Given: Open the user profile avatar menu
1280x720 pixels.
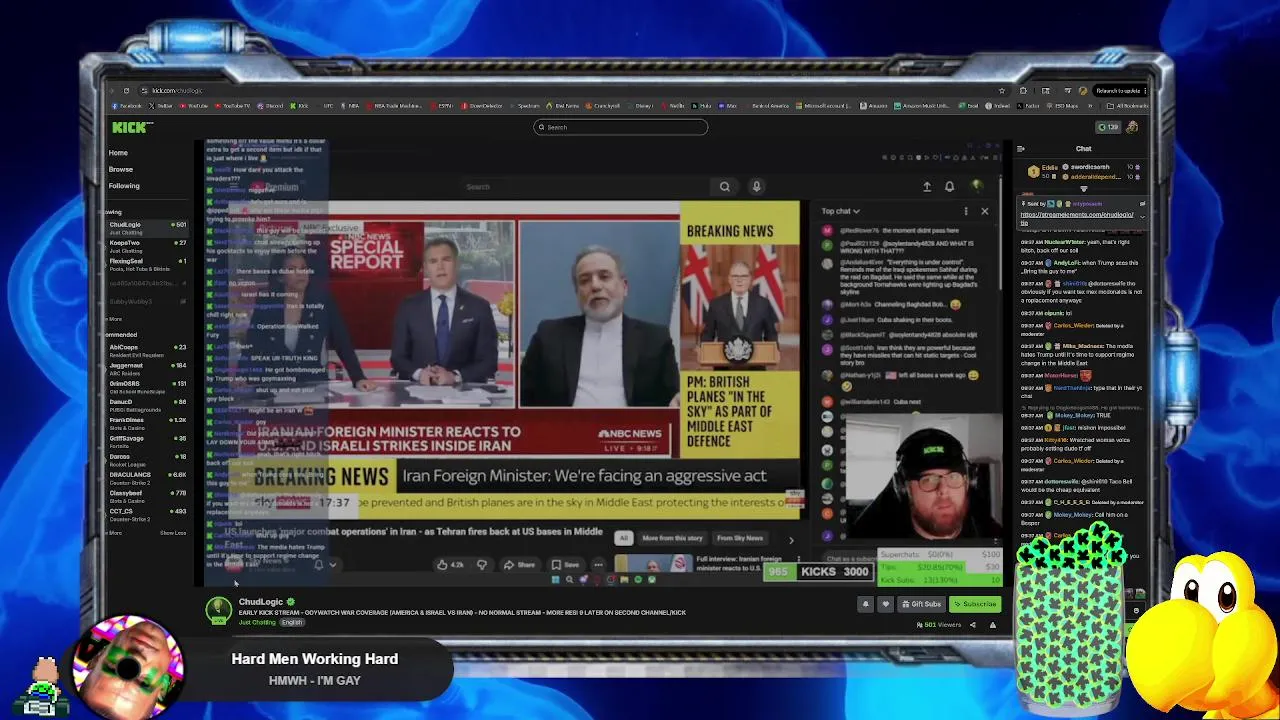Looking at the screenshot, I should pyautogui.click(x=1132, y=127).
